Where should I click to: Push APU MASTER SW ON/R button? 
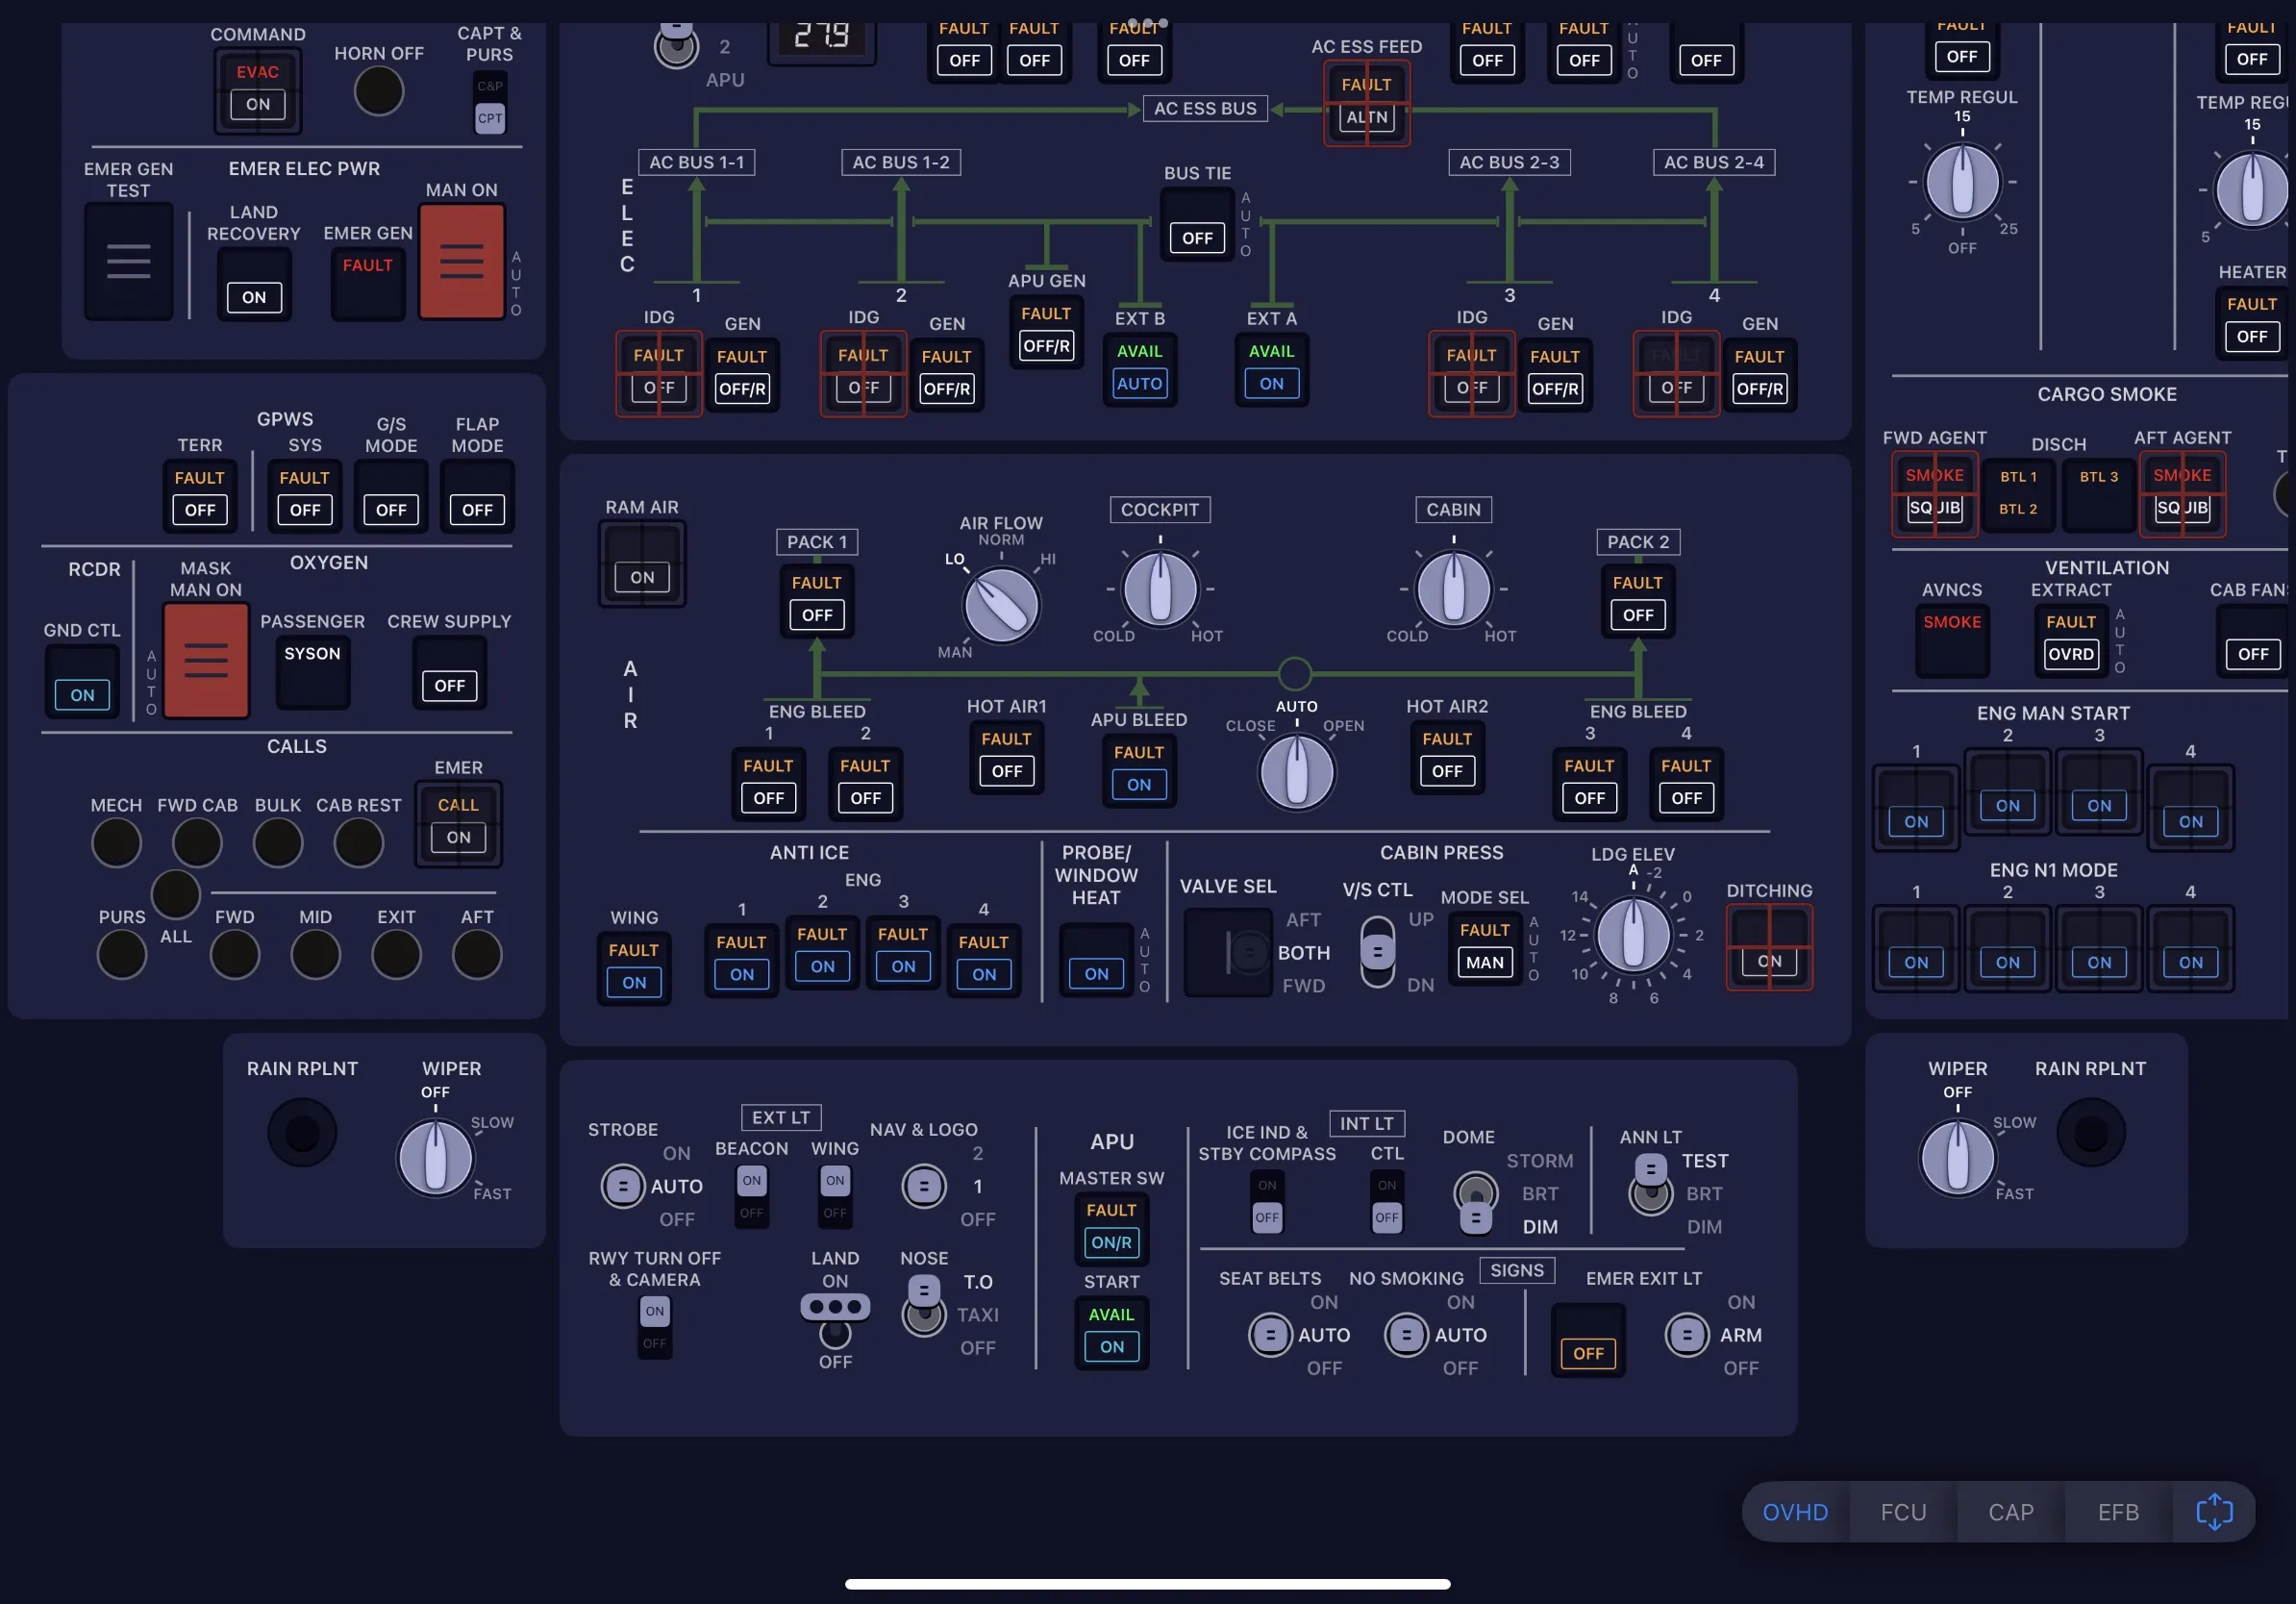(x=1112, y=1229)
